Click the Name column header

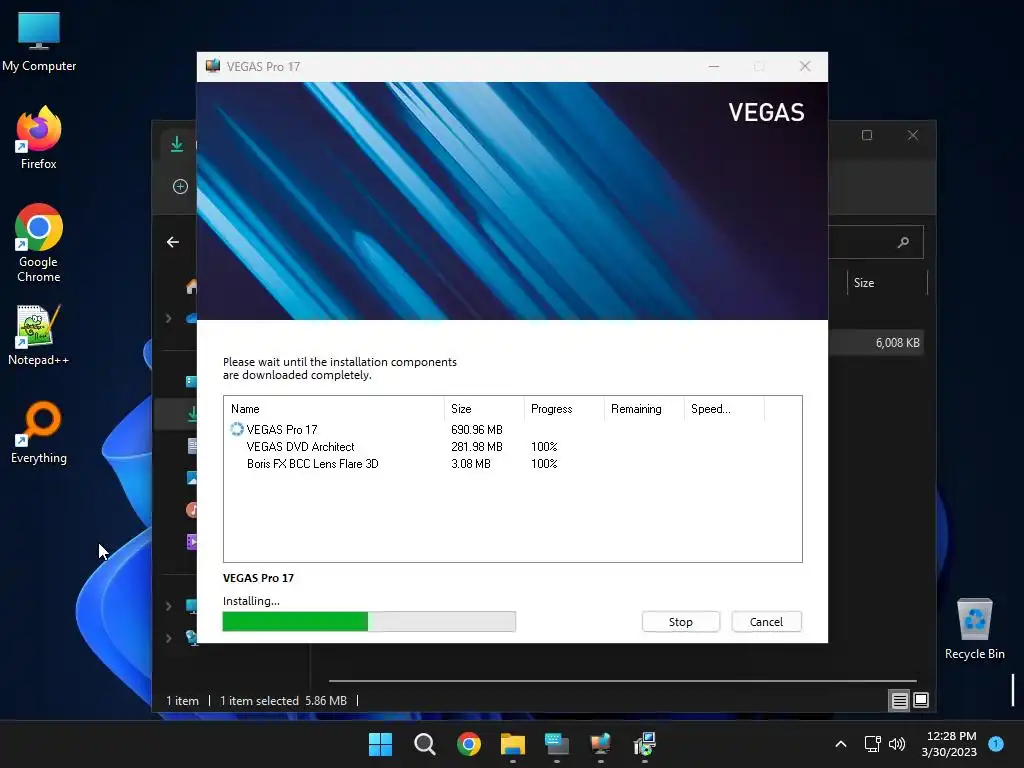(x=334, y=409)
